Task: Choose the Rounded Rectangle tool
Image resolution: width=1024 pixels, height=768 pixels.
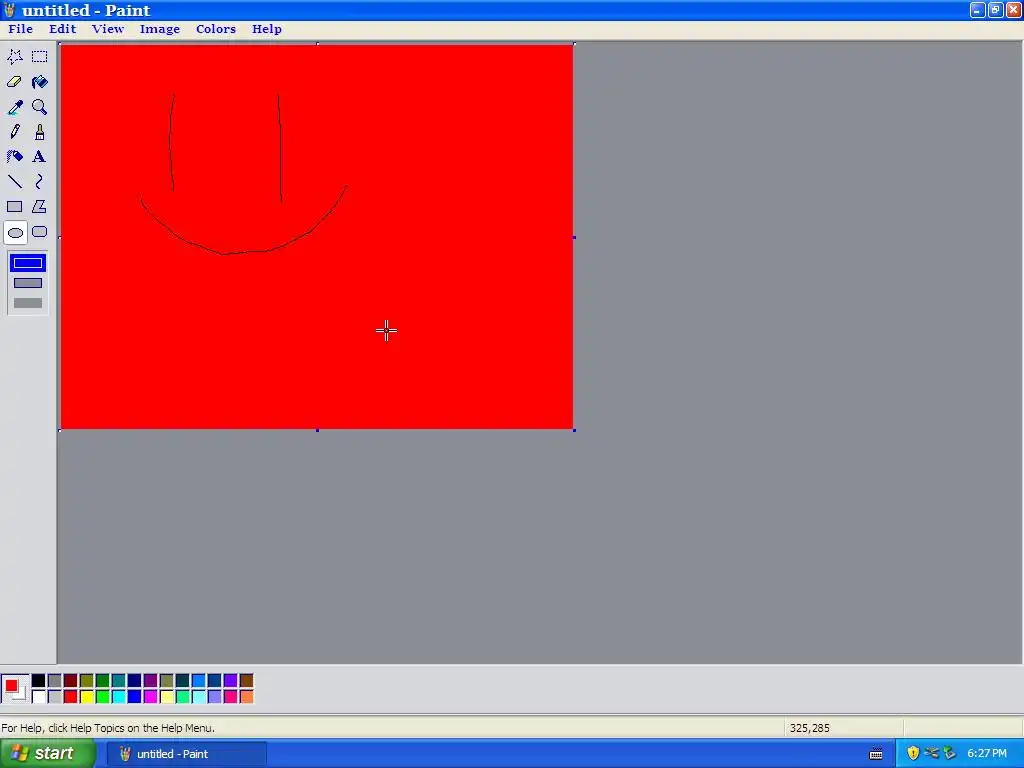Action: click(40, 232)
